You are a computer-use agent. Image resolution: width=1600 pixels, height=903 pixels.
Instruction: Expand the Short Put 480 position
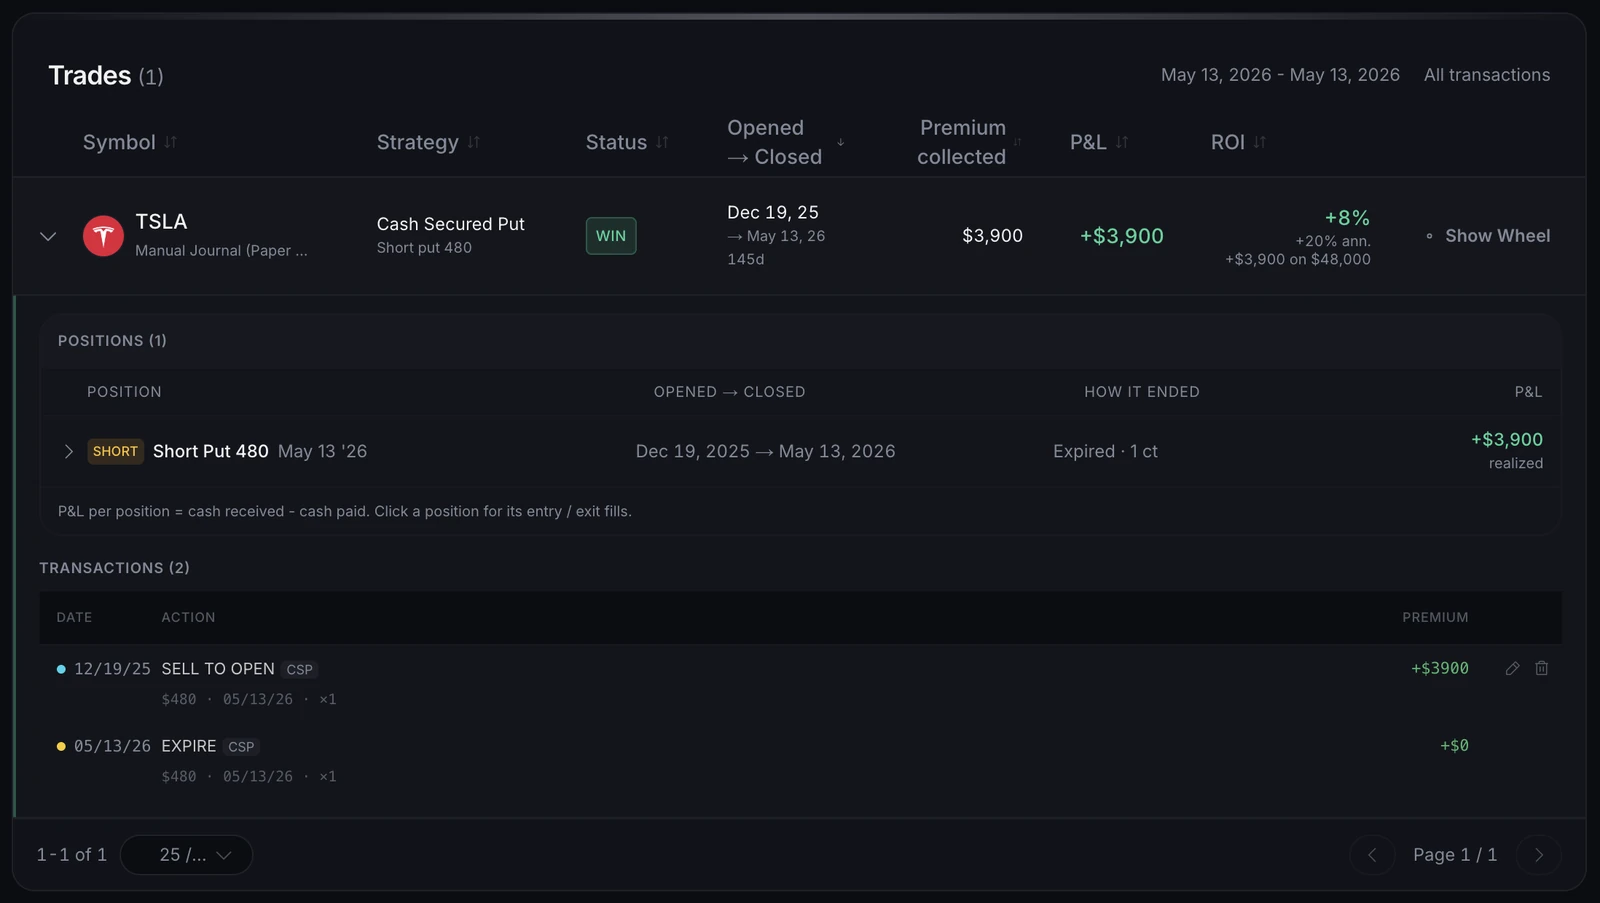[68, 452]
